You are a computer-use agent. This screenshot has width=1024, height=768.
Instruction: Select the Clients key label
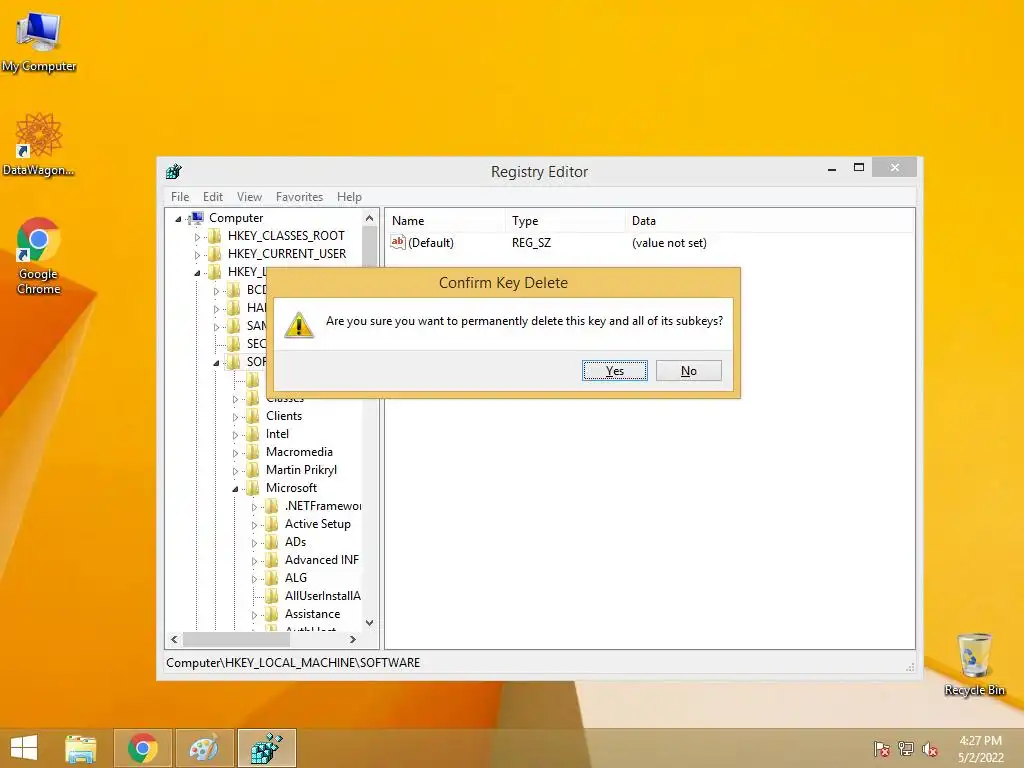pos(283,416)
